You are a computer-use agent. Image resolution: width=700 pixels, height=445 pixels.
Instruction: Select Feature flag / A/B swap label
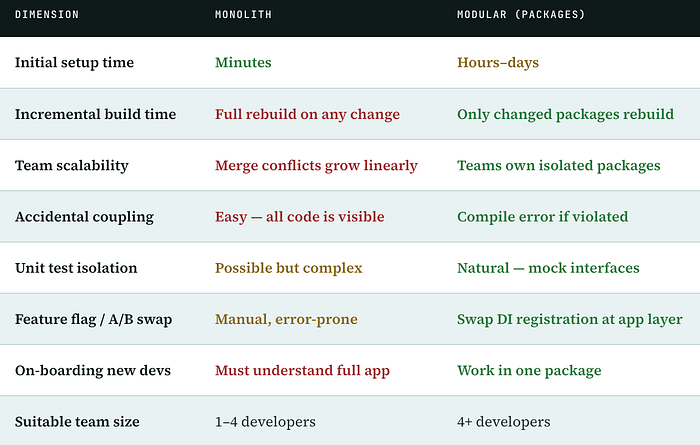[x=93, y=320]
